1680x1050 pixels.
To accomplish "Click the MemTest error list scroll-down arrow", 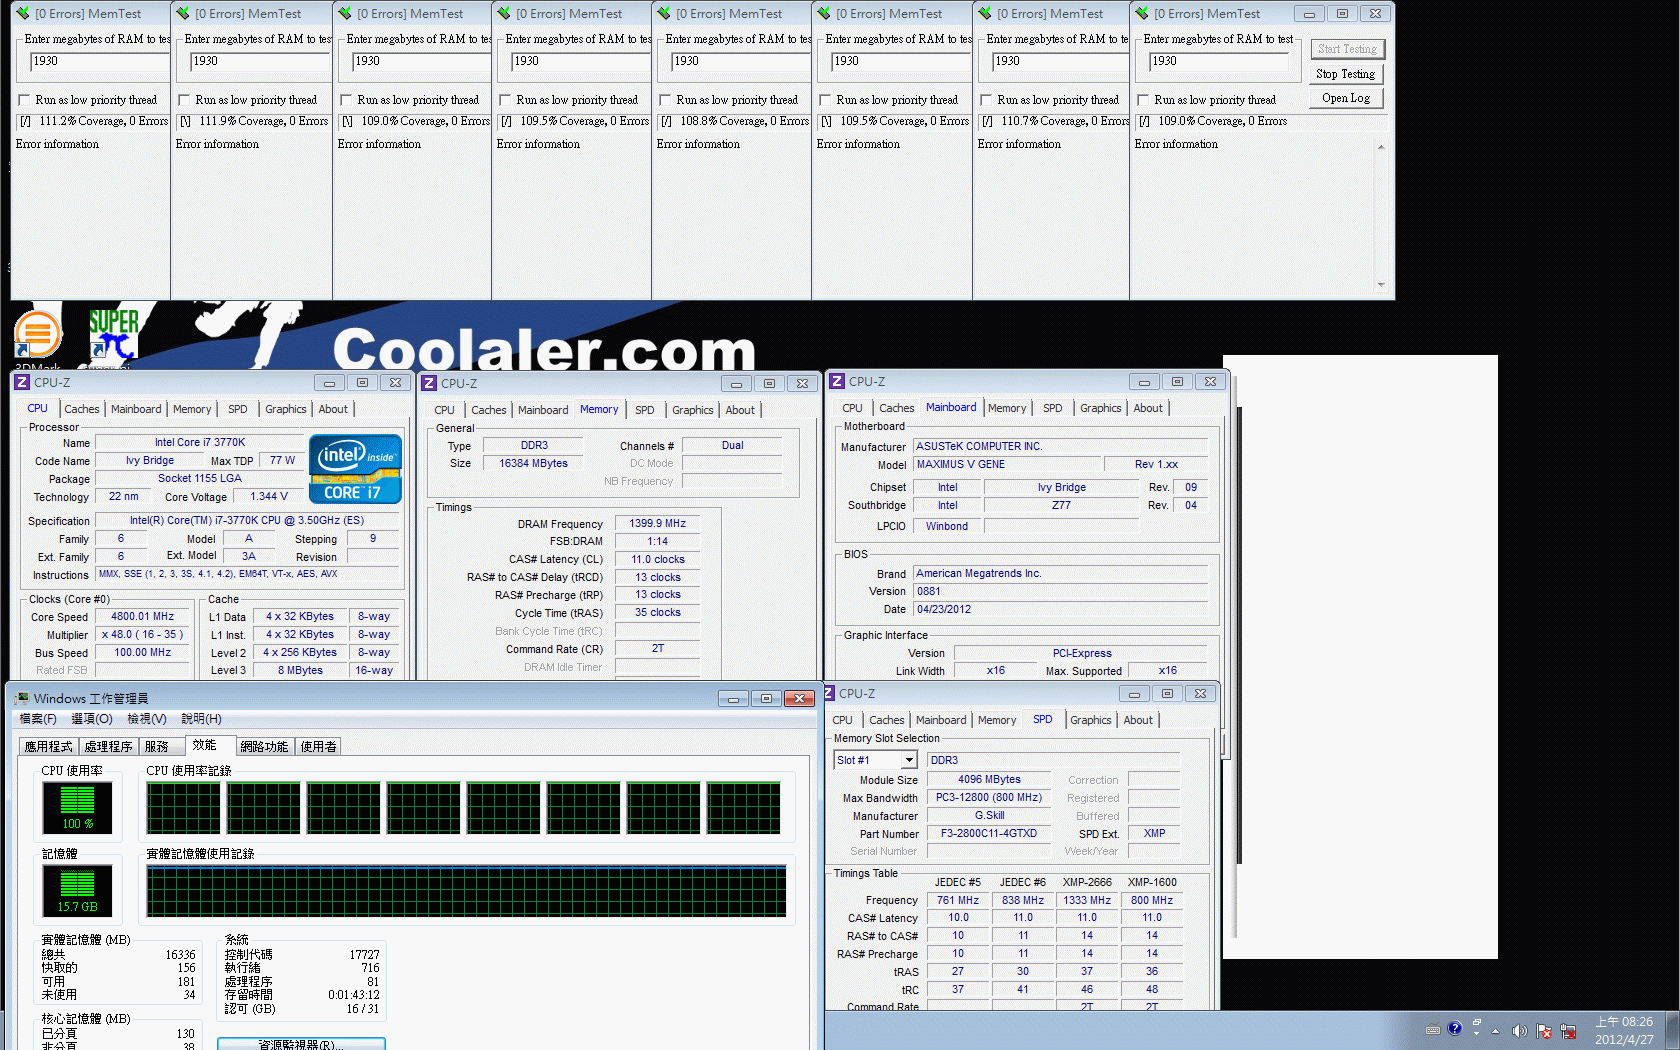I will point(1381,285).
